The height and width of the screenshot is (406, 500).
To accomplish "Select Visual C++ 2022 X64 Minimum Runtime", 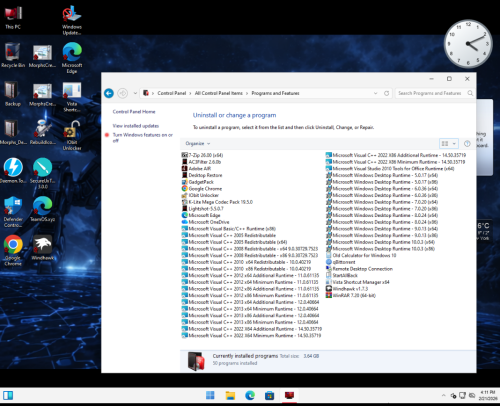I will [x=251, y=335].
